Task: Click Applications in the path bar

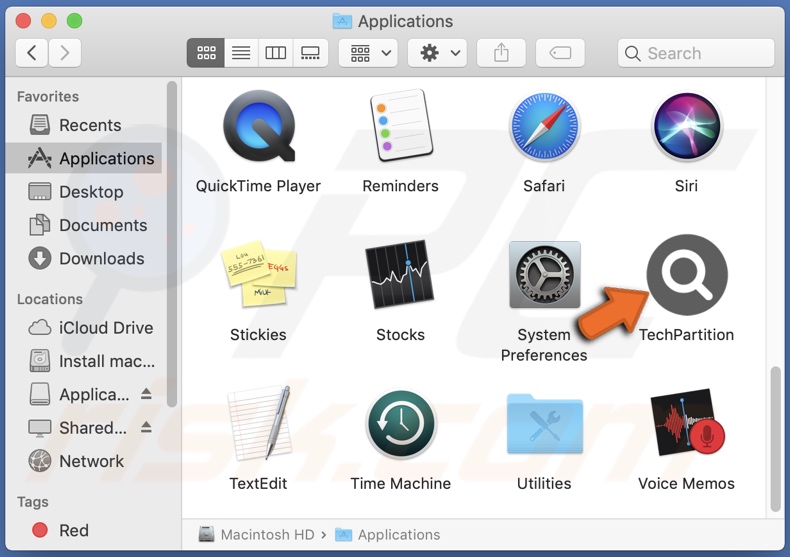Action: [387, 534]
